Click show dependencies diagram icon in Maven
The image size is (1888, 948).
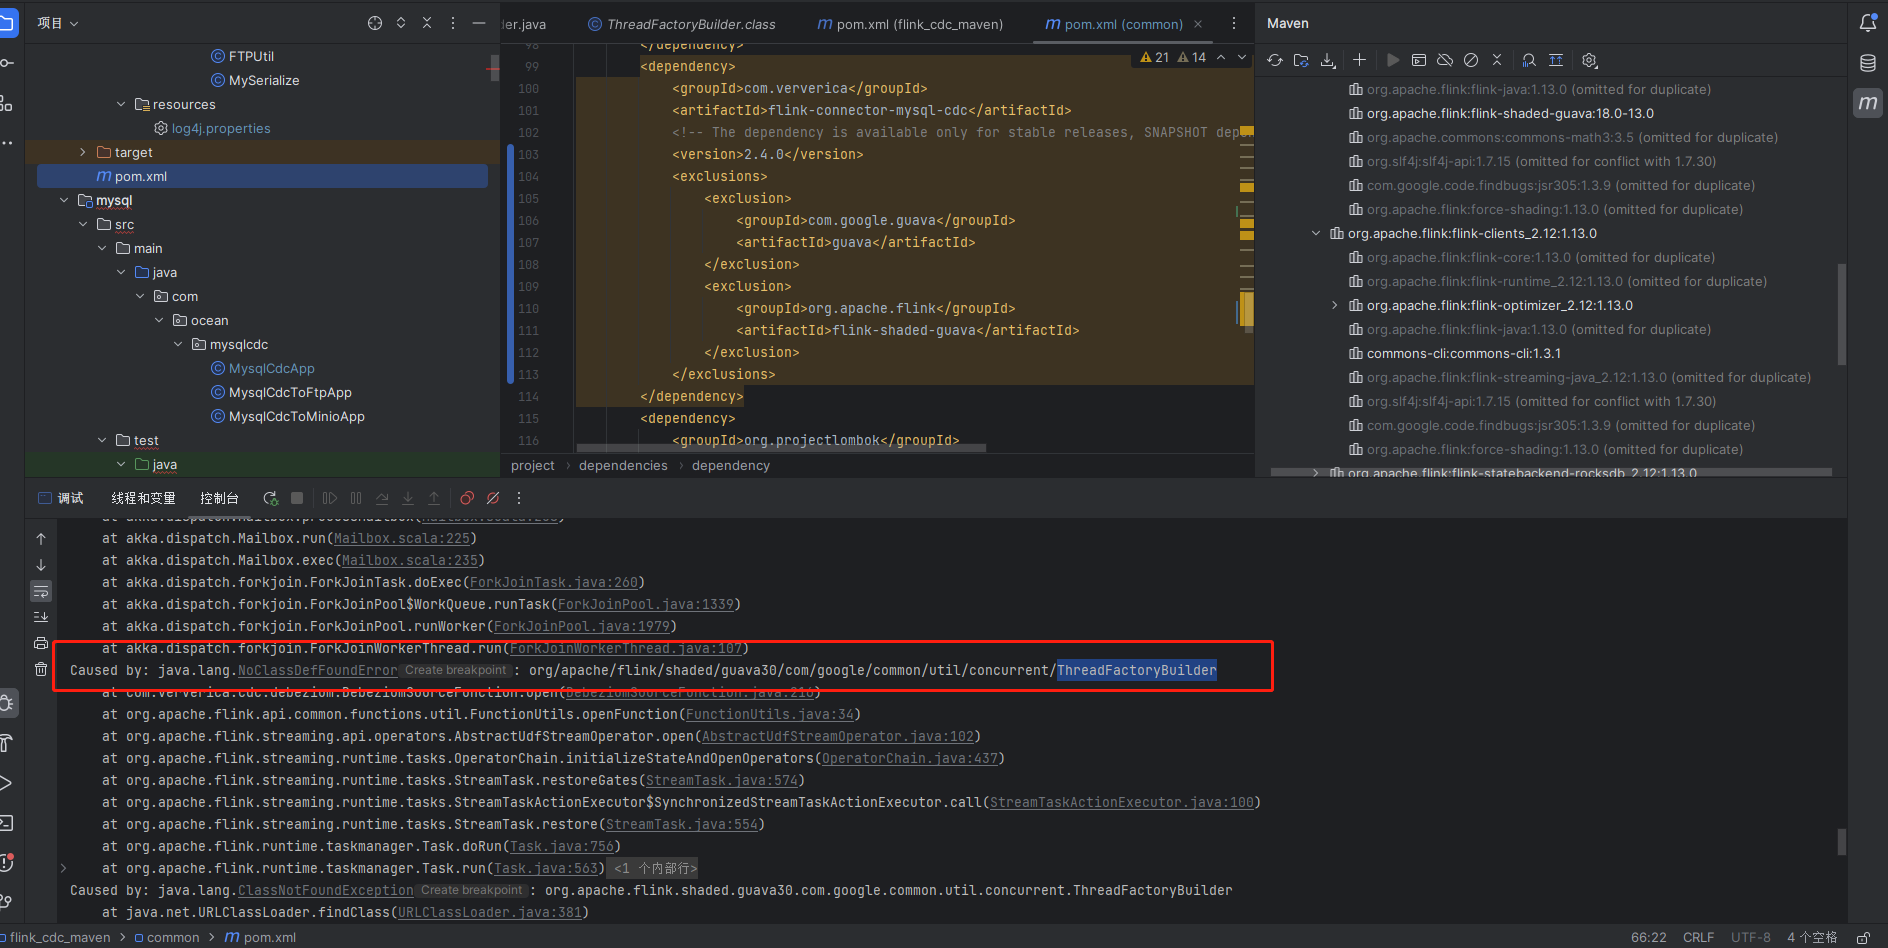coord(1556,60)
